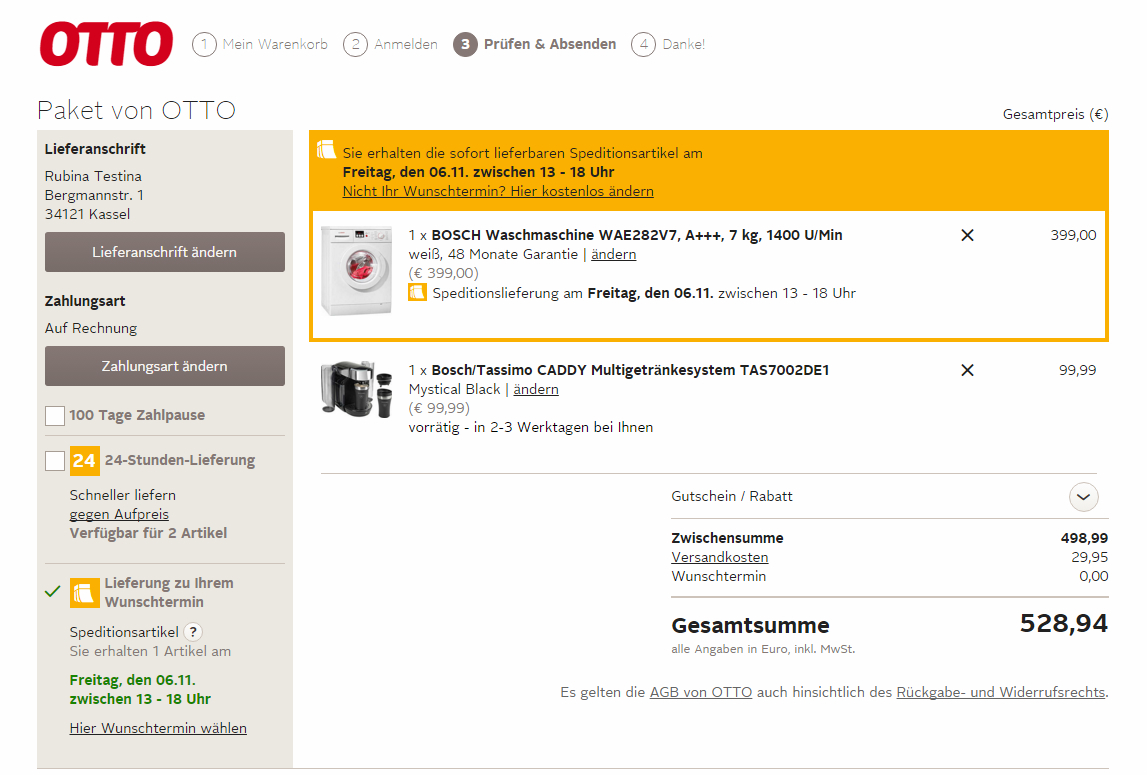Enable the 100 Tage Zahlpause checkbox

[55, 416]
